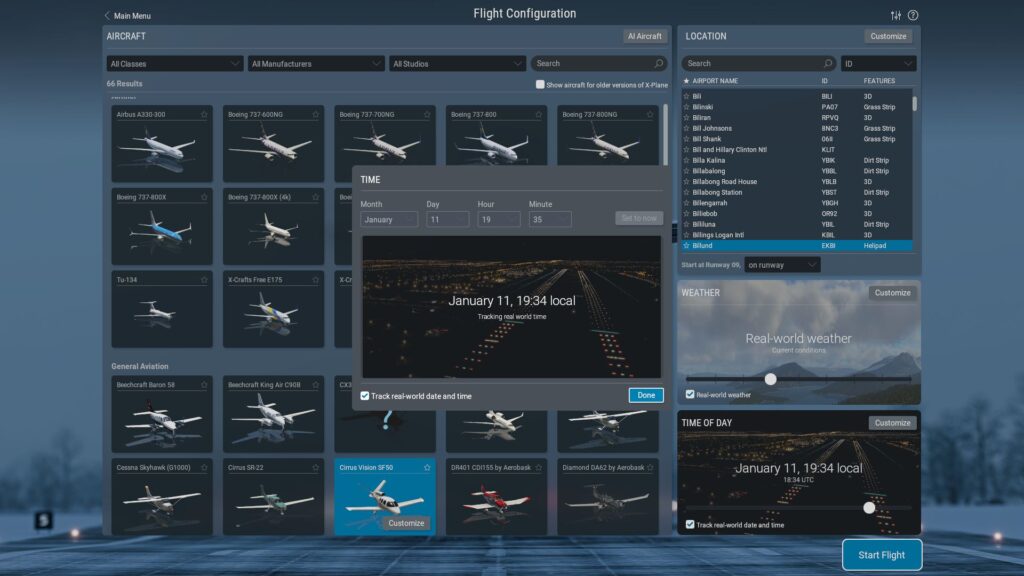
Task: Open the settings sliders icon
Action: (x=895, y=15)
